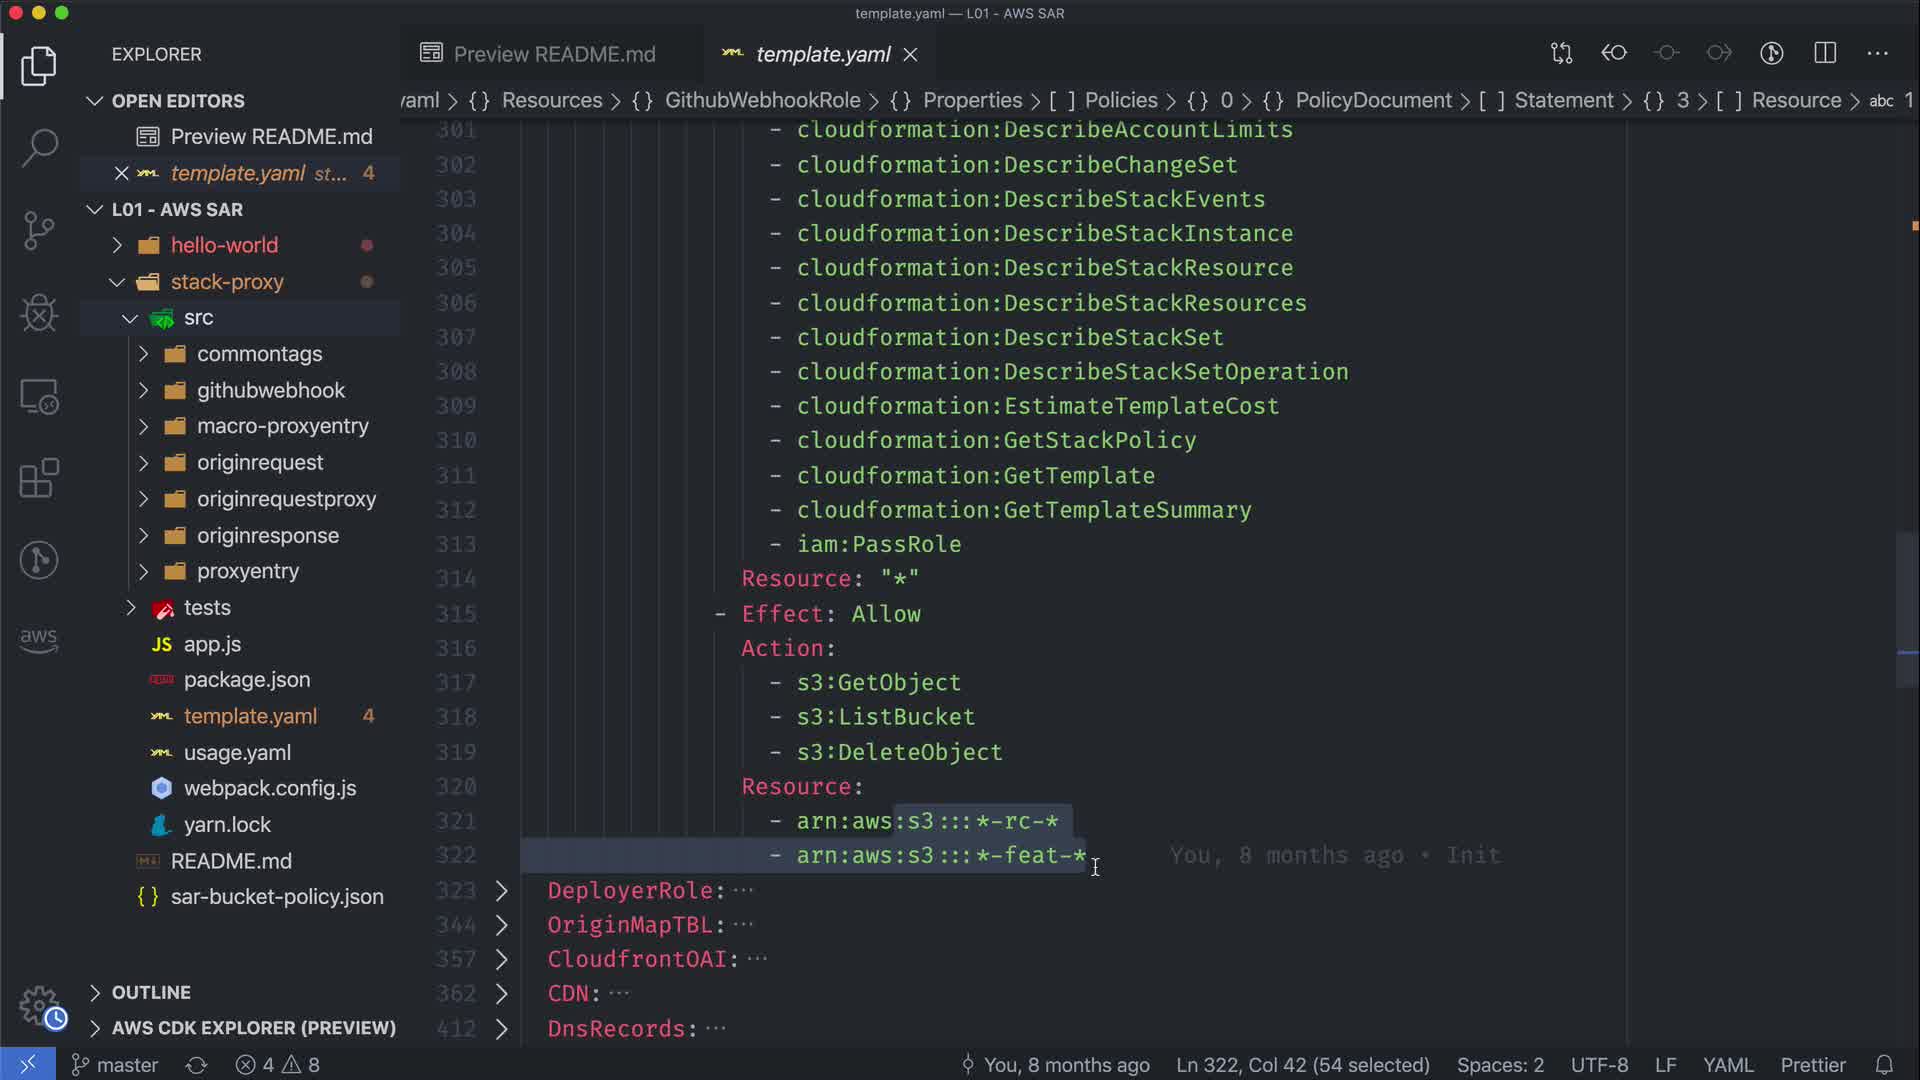1920x1080 pixels.
Task: Open the Search view in activity bar
Action: click(x=39, y=148)
